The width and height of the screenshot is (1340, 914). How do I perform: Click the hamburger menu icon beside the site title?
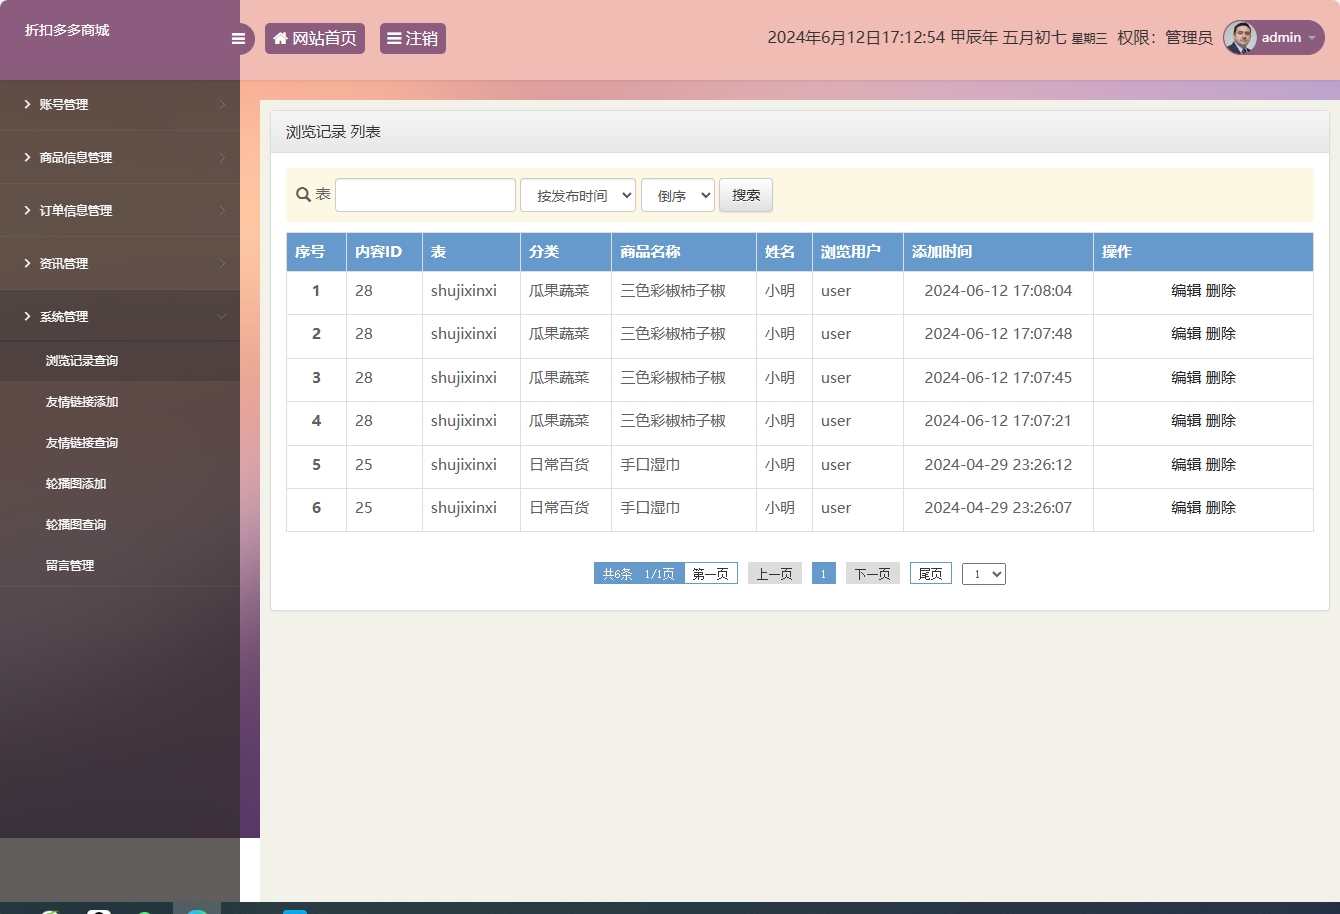238,38
